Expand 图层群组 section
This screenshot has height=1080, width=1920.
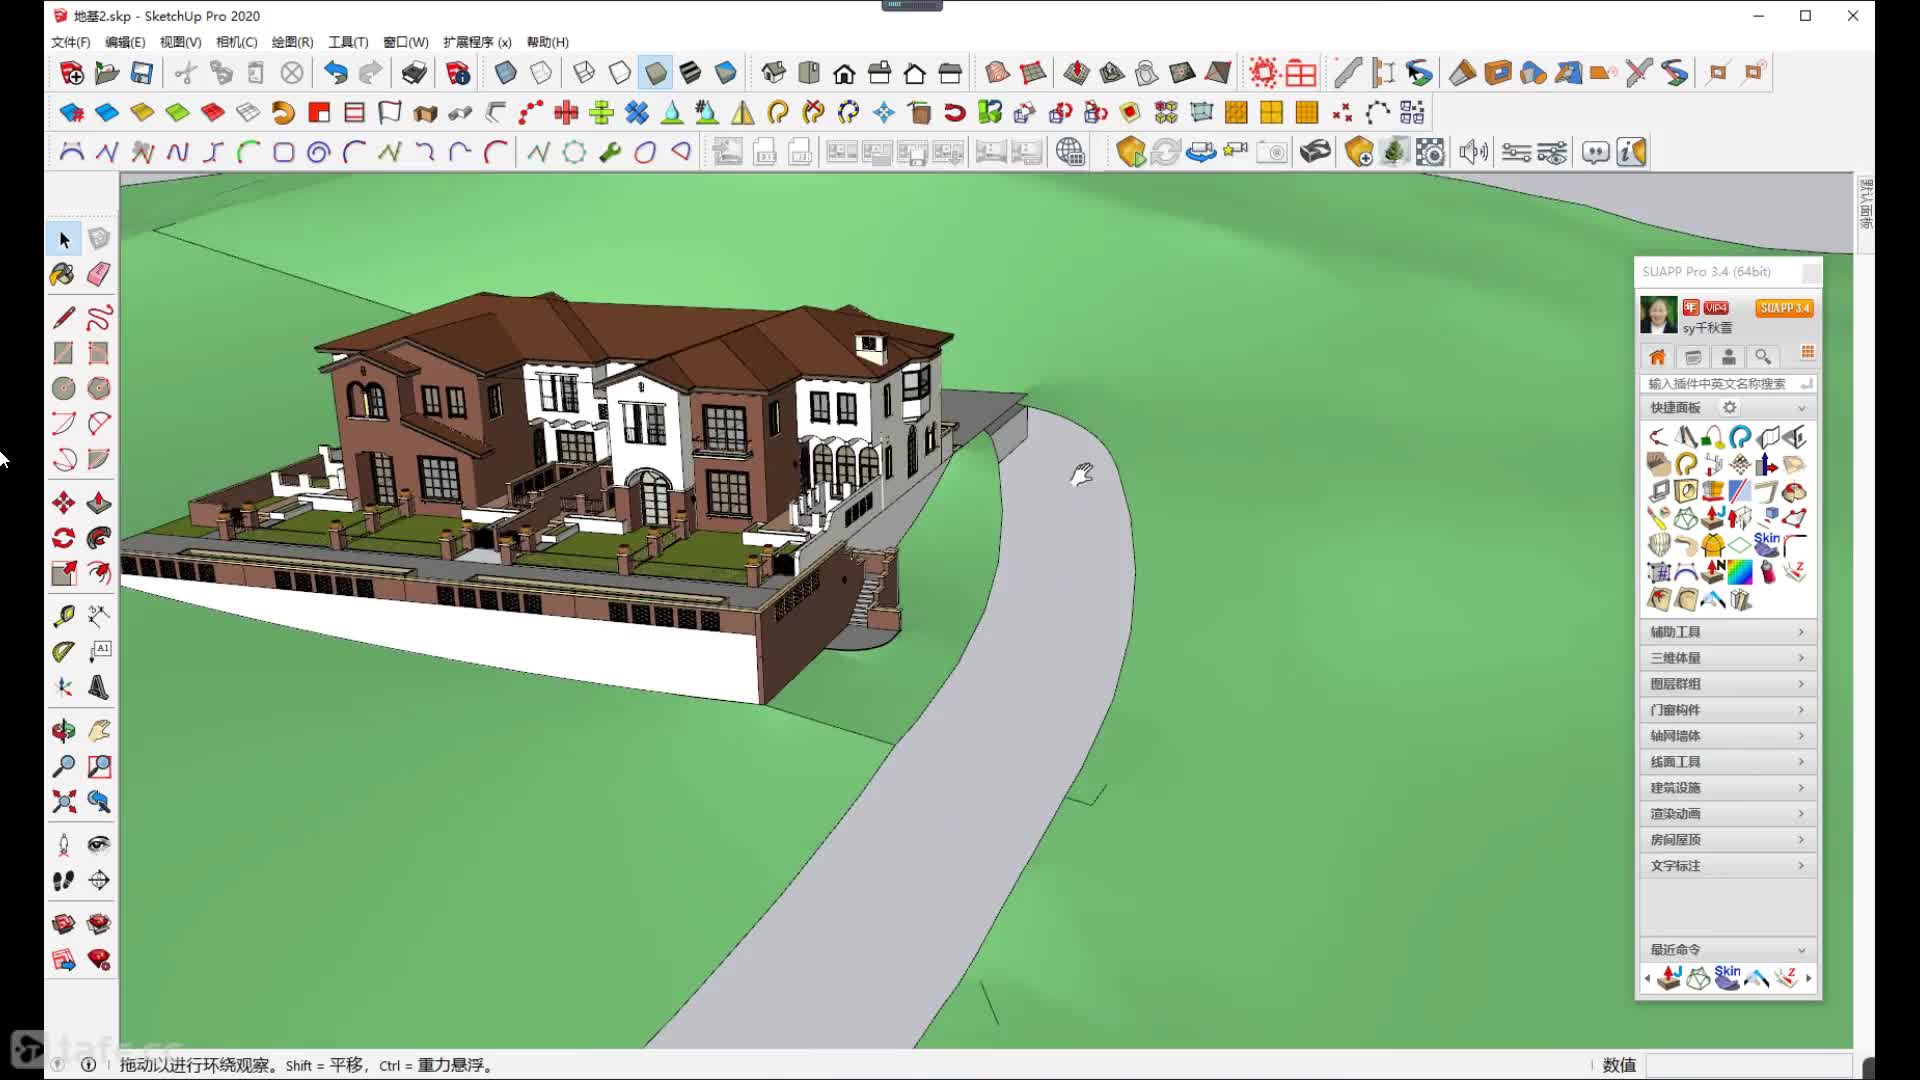point(1727,684)
